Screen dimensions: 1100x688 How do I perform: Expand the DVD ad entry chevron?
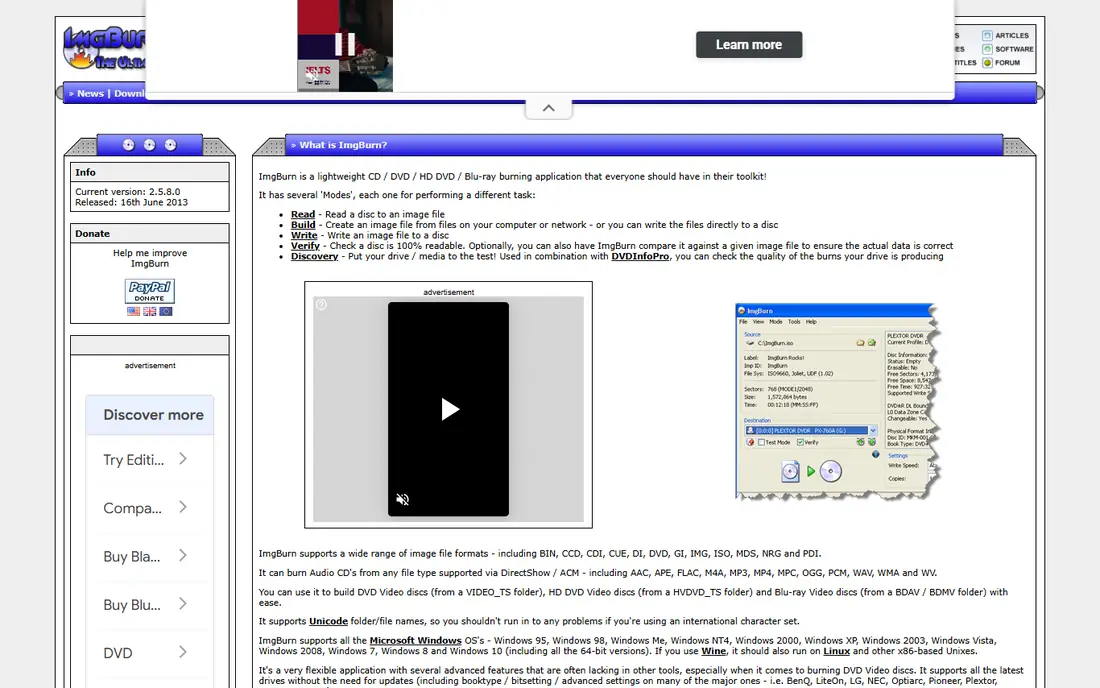pyautogui.click(x=182, y=652)
